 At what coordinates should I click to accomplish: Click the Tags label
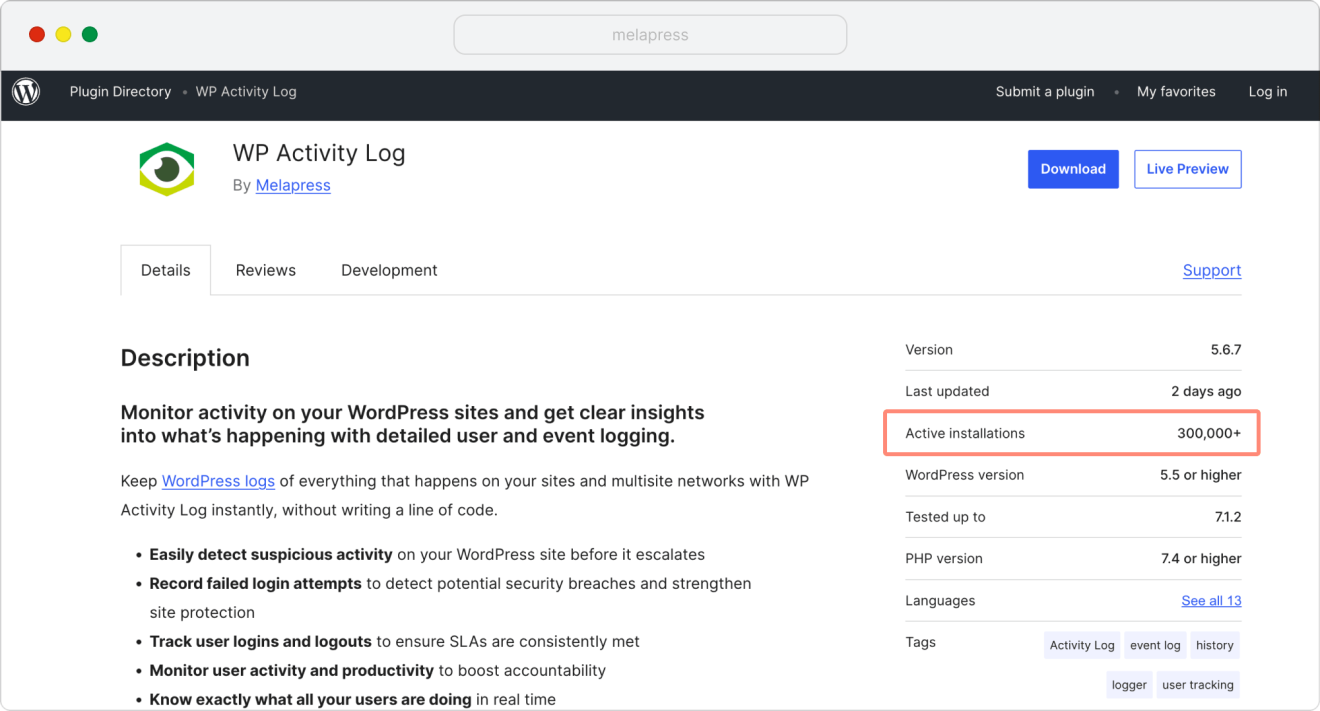[920, 643]
